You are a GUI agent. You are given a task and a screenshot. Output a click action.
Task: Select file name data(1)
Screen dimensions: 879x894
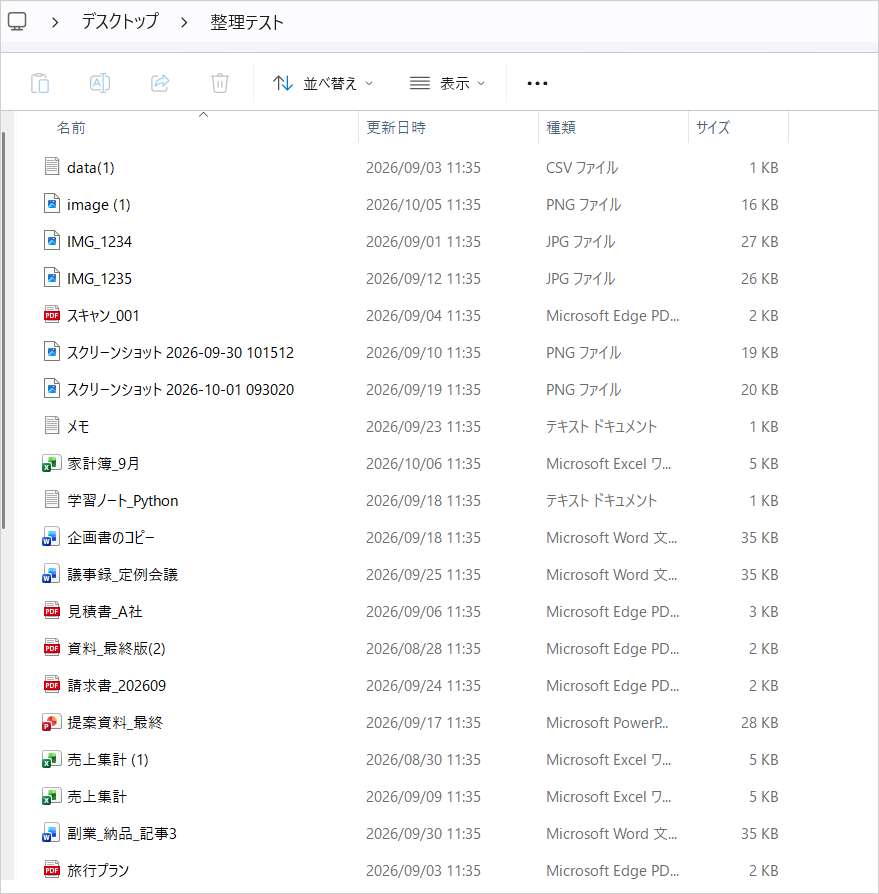coord(91,168)
